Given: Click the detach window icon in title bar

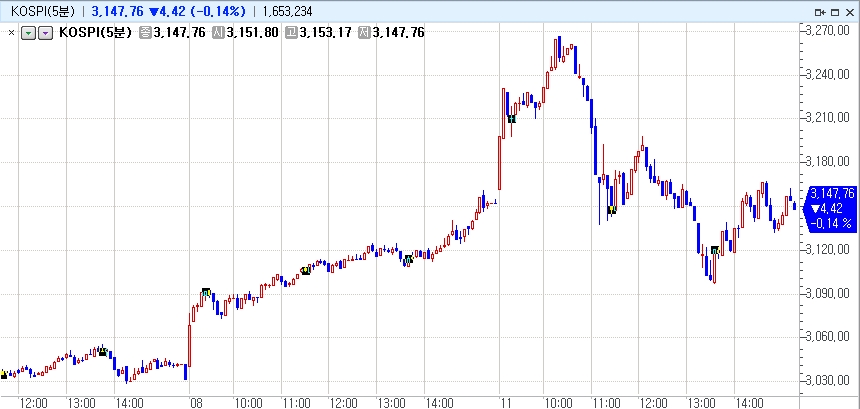Looking at the screenshot, I should [x=819, y=11].
